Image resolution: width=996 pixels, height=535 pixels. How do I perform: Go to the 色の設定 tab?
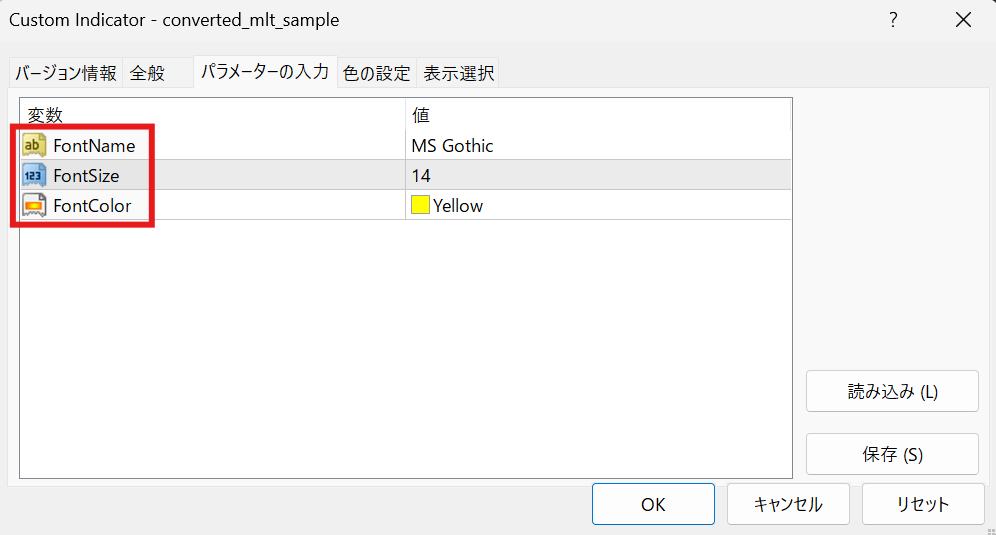pos(376,73)
